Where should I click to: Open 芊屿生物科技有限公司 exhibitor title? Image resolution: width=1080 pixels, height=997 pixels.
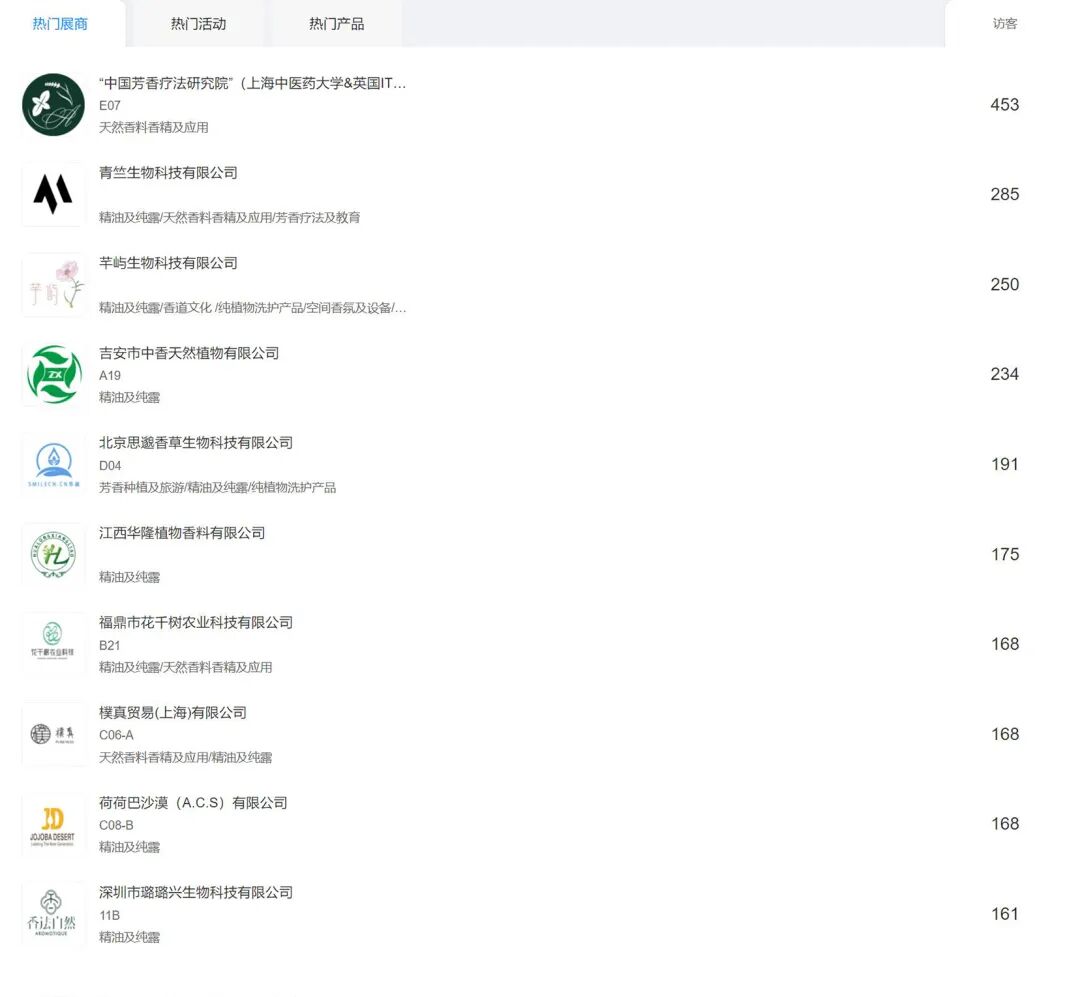coord(168,263)
